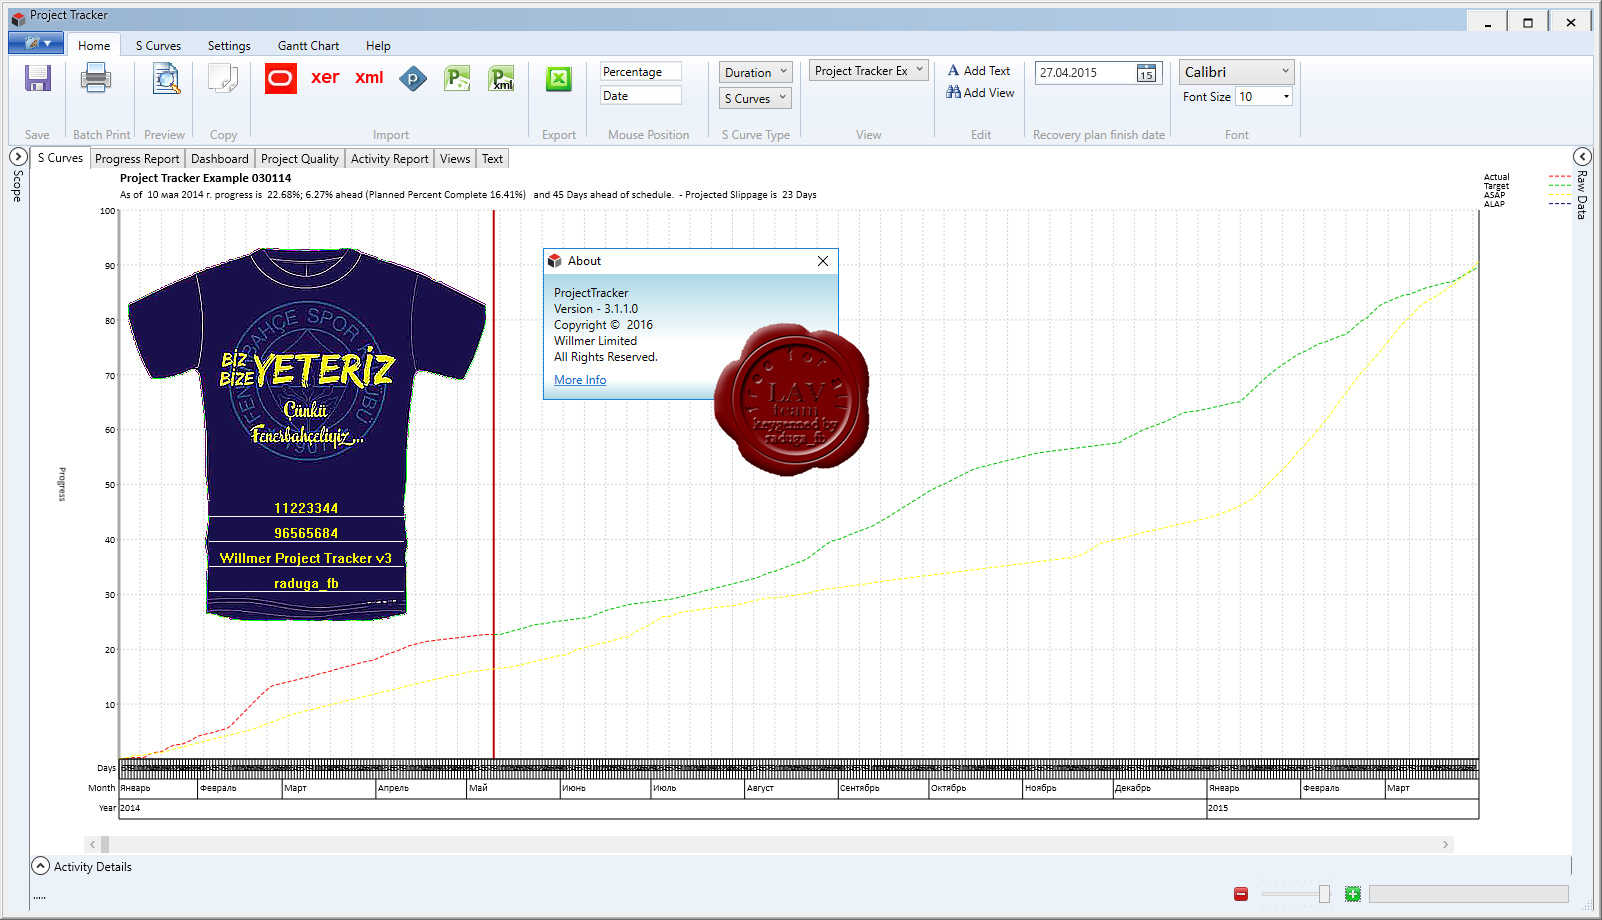Select Progress Report tab
Image resolution: width=1602 pixels, height=920 pixels.
[137, 158]
